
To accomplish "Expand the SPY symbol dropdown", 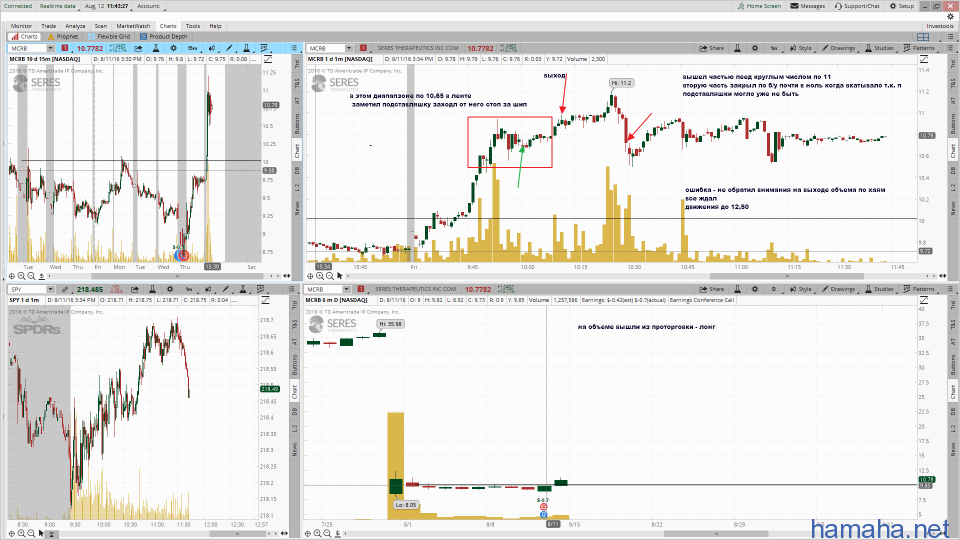I will click(50, 289).
